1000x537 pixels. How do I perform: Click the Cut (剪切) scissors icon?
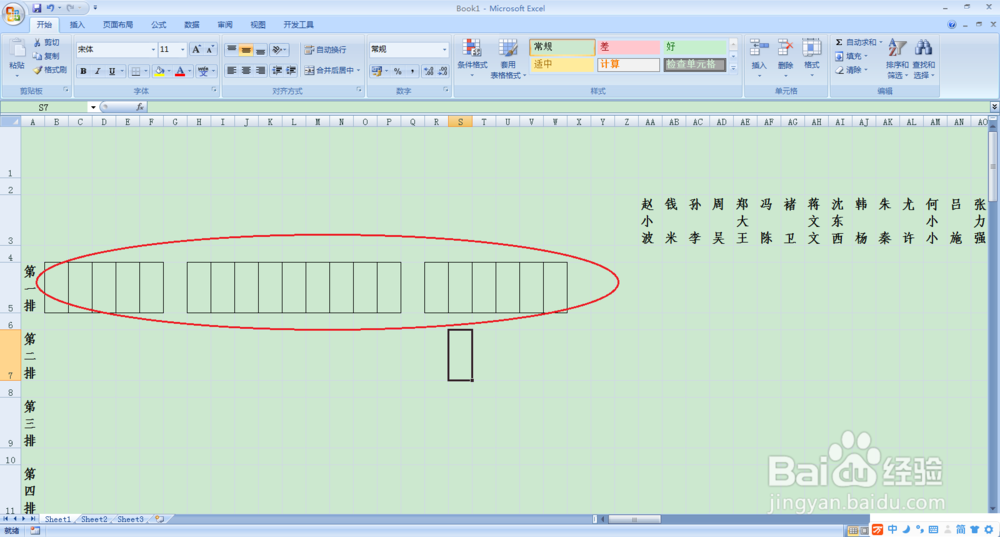tap(37, 42)
